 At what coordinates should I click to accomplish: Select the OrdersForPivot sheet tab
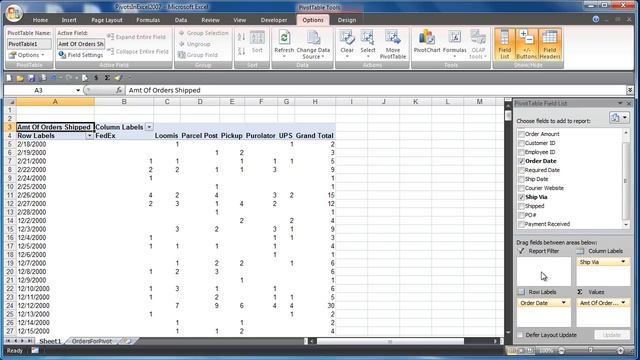click(92, 341)
